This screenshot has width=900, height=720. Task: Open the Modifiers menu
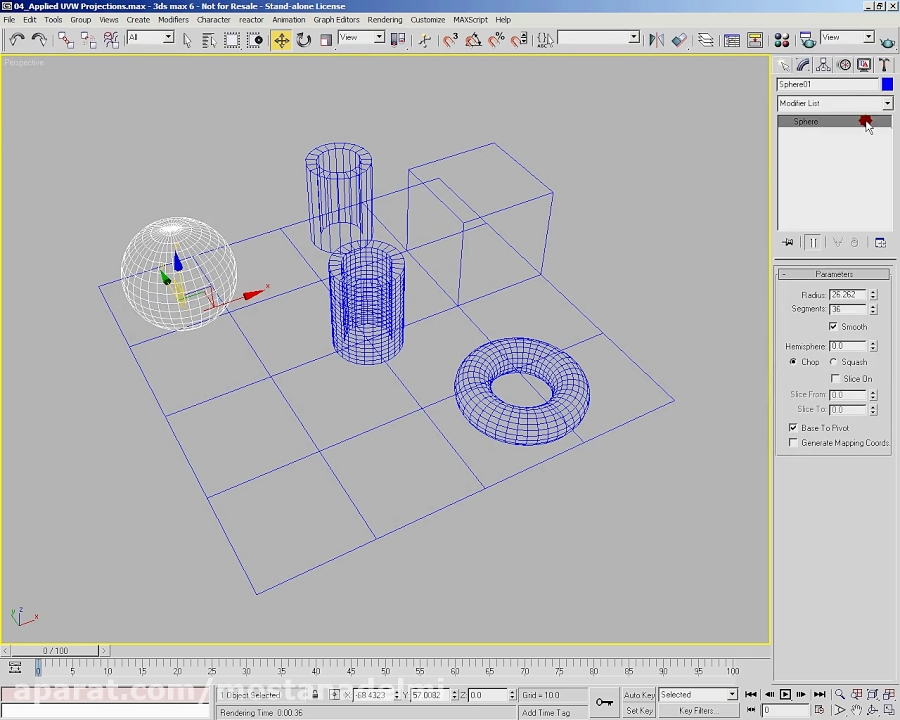coord(173,19)
